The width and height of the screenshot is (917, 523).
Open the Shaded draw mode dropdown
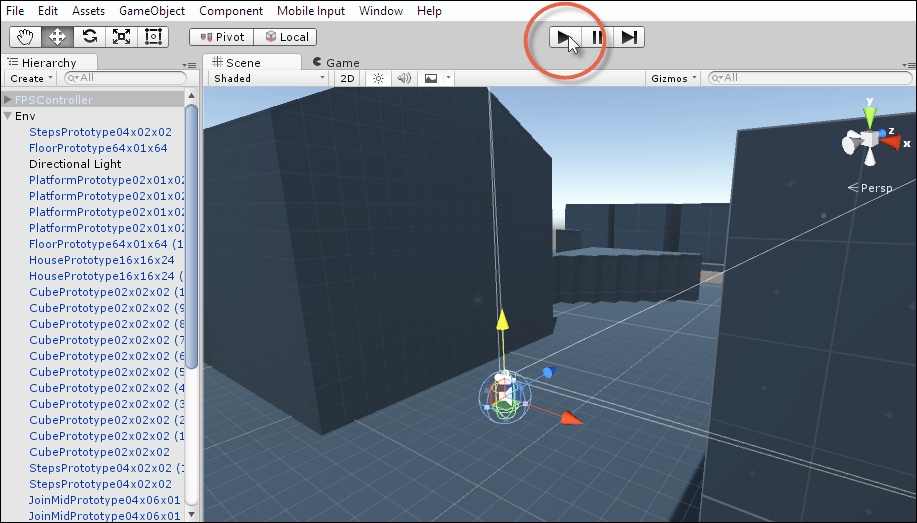pos(268,78)
